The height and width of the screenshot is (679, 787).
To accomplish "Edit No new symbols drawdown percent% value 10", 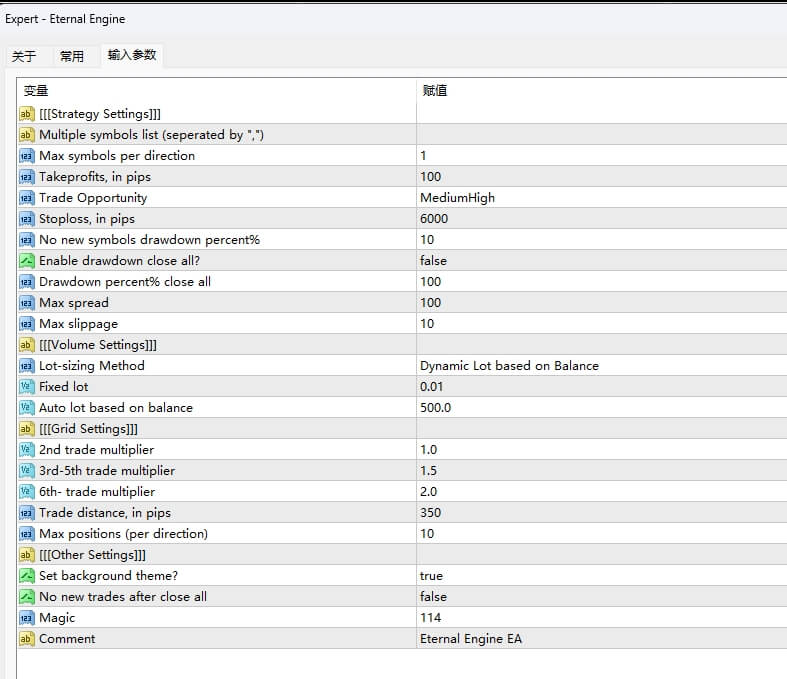I will point(427,240).
